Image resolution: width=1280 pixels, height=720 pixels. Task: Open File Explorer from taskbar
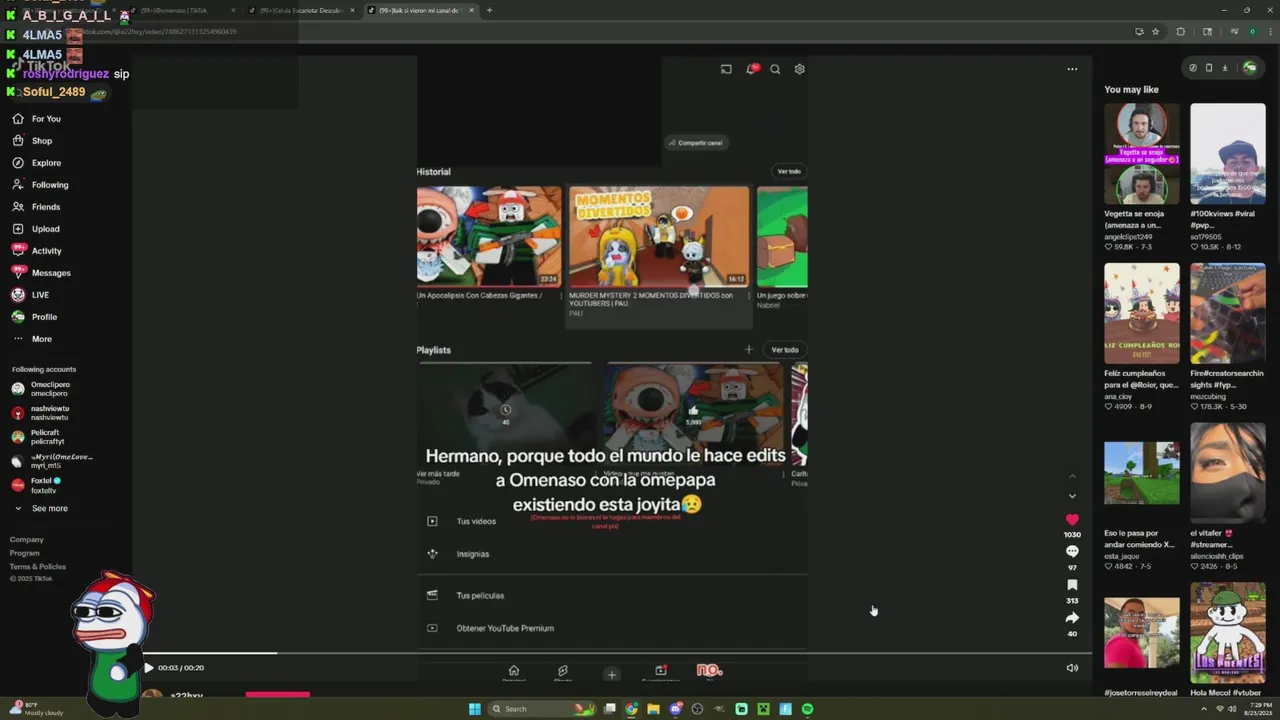pos(653,709)
